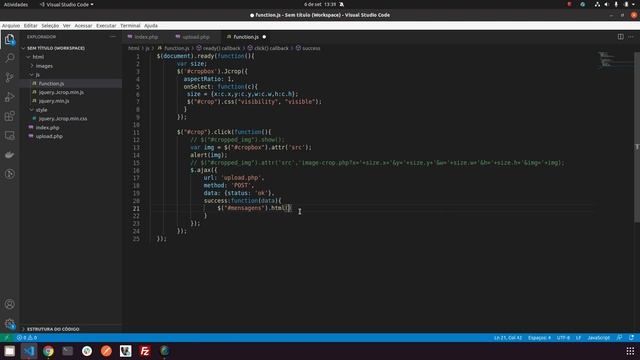Click Atividades in the top bar
The height and width of the screenshot is (360, 640).
point(16,4)
